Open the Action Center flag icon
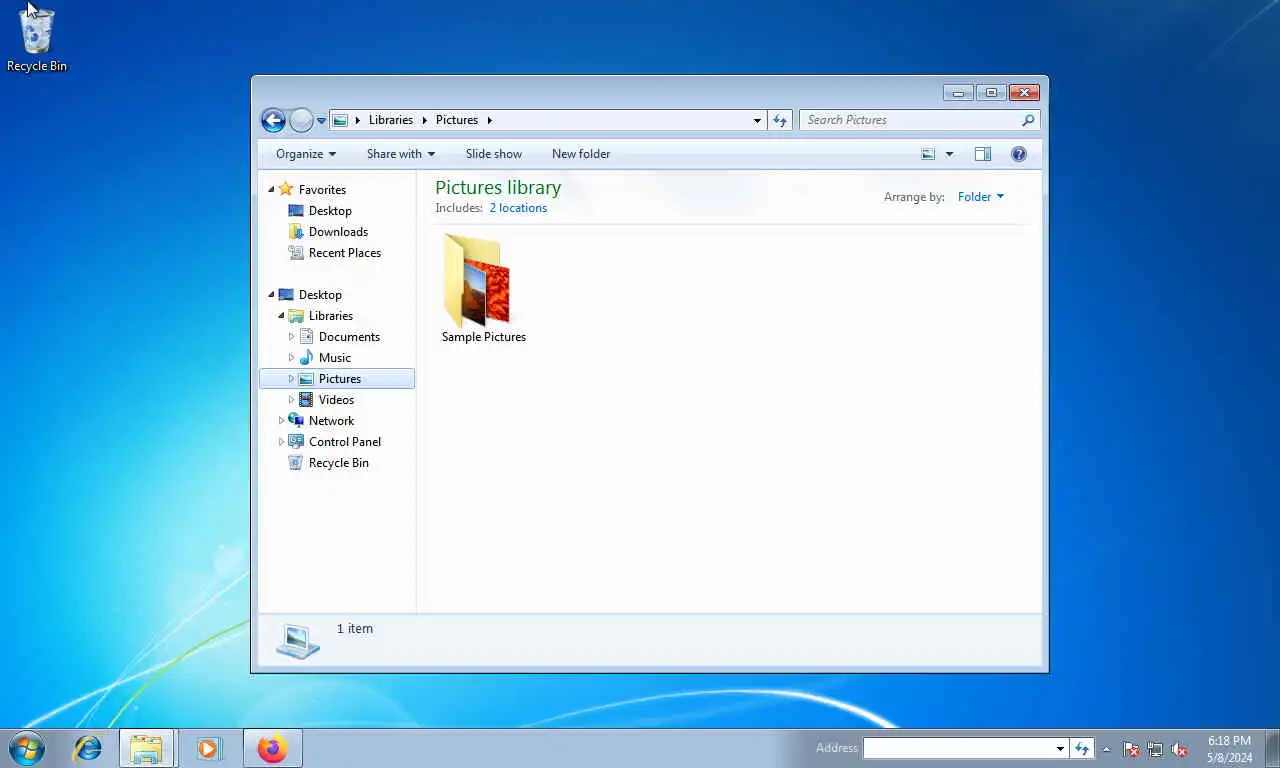Screen dimensions: 1280x768 tap(1131, 749)
